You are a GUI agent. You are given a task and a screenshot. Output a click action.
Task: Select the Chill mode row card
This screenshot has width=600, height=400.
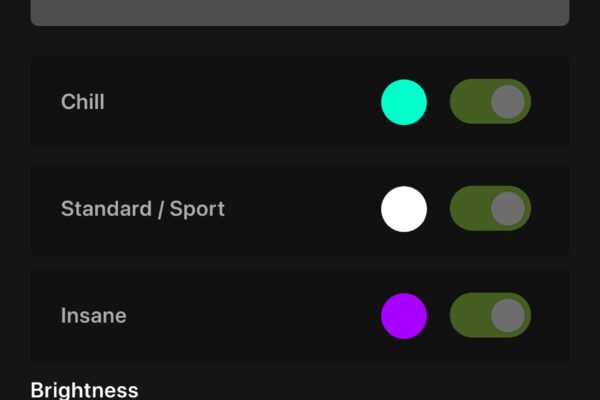[x=250, y=102]
